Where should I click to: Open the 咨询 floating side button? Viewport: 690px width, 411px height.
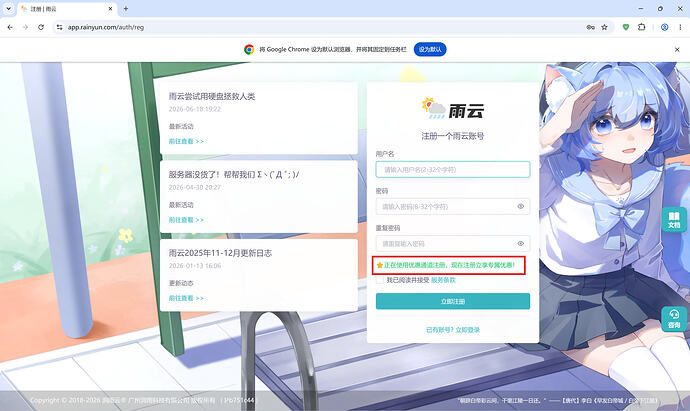(674, 319)
